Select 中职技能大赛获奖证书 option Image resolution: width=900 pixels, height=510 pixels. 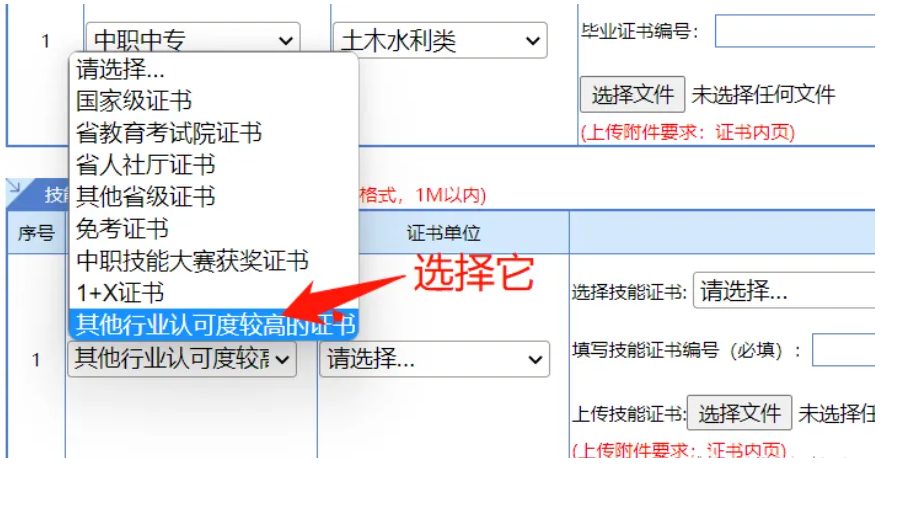[214, 261]
